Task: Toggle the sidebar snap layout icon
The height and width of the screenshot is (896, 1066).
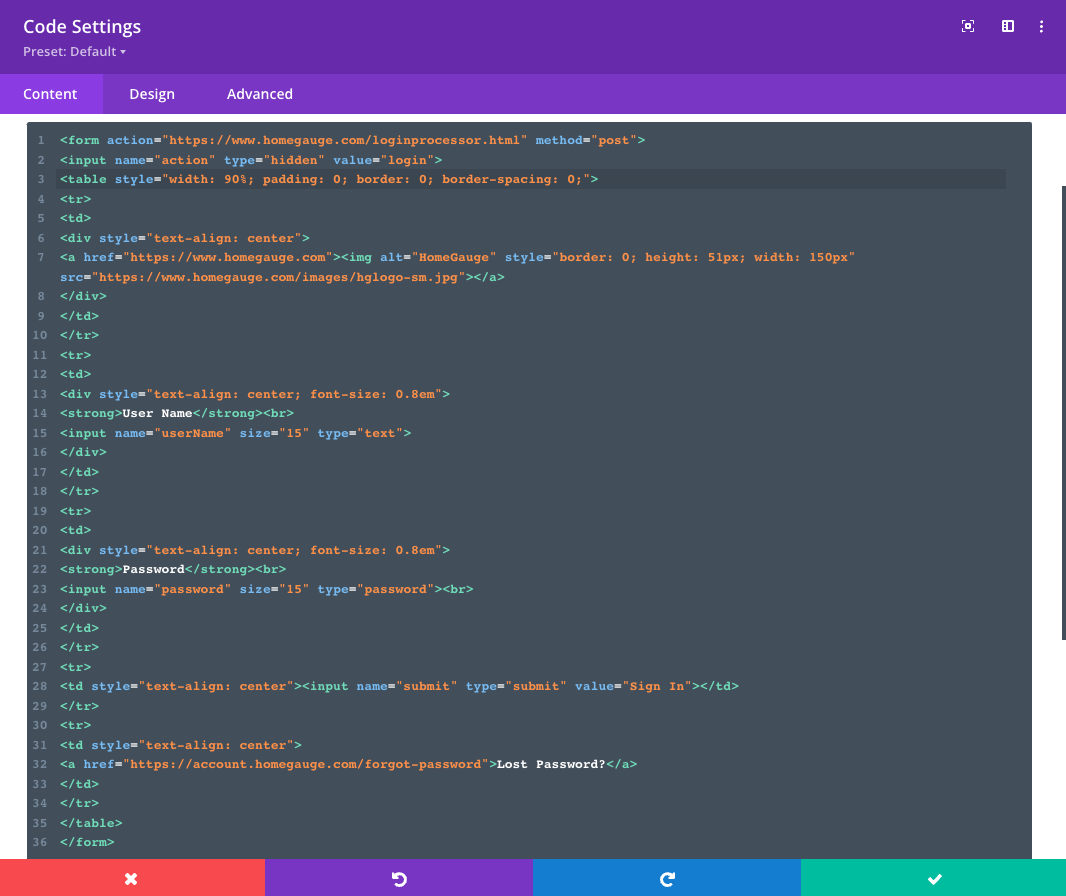Action: (1008, 27)
